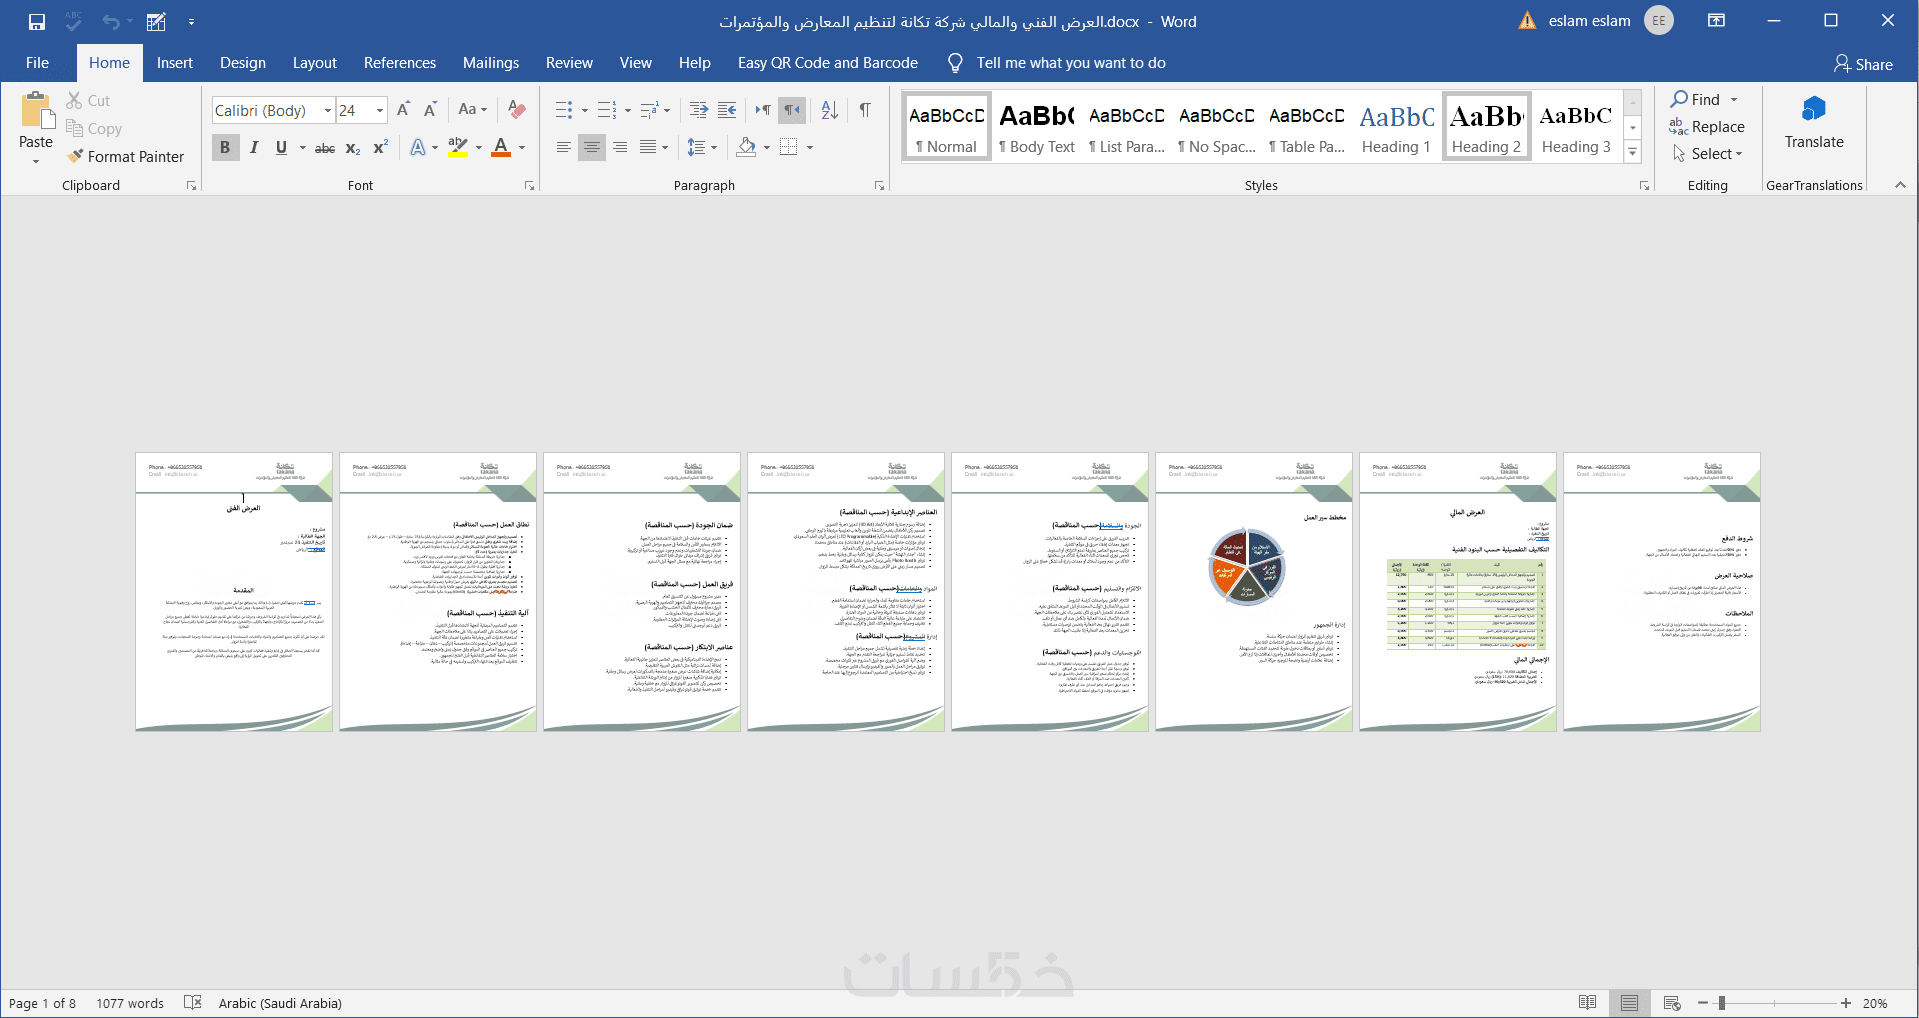Toggle Underline formatting
Viewport: 1919px width, 1018px height.
281,148
